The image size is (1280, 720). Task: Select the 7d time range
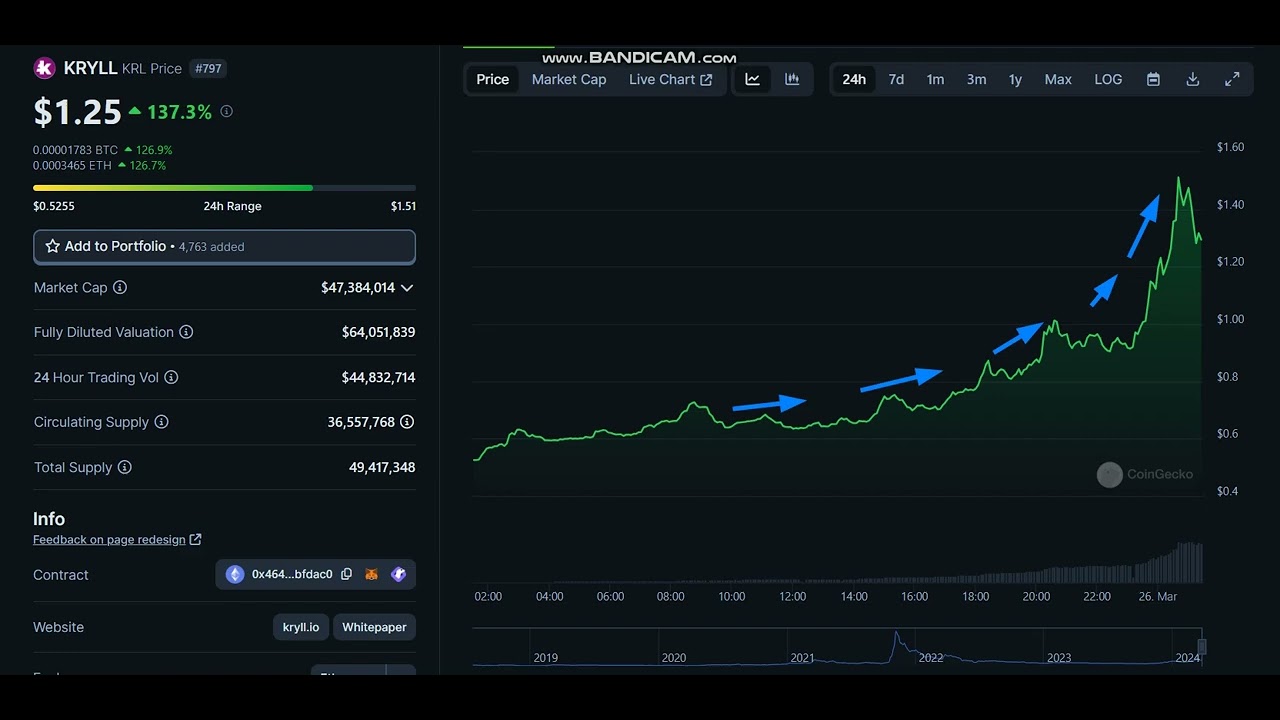(x=896, y=79)
